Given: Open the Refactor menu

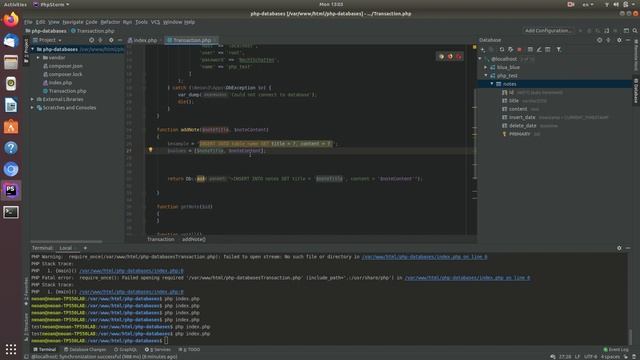Looking at the screenshot, I should point(110,22).
